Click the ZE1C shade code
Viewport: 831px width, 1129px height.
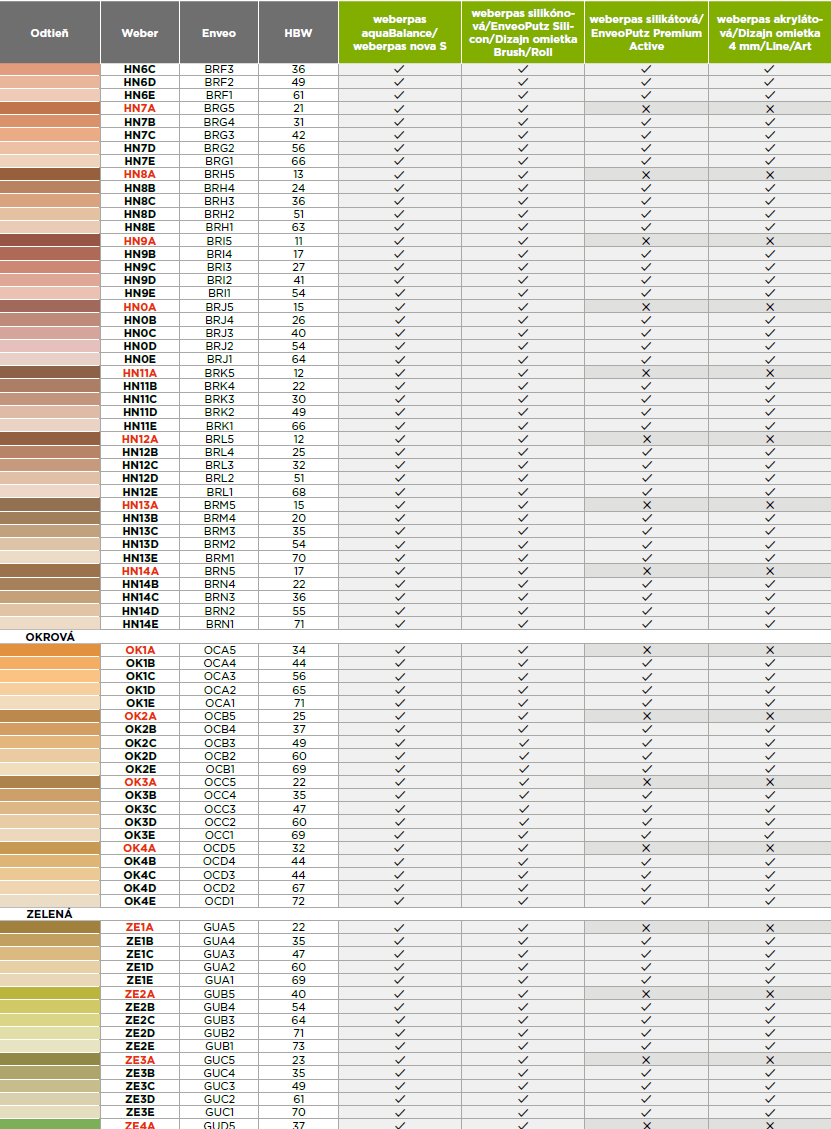140,954
